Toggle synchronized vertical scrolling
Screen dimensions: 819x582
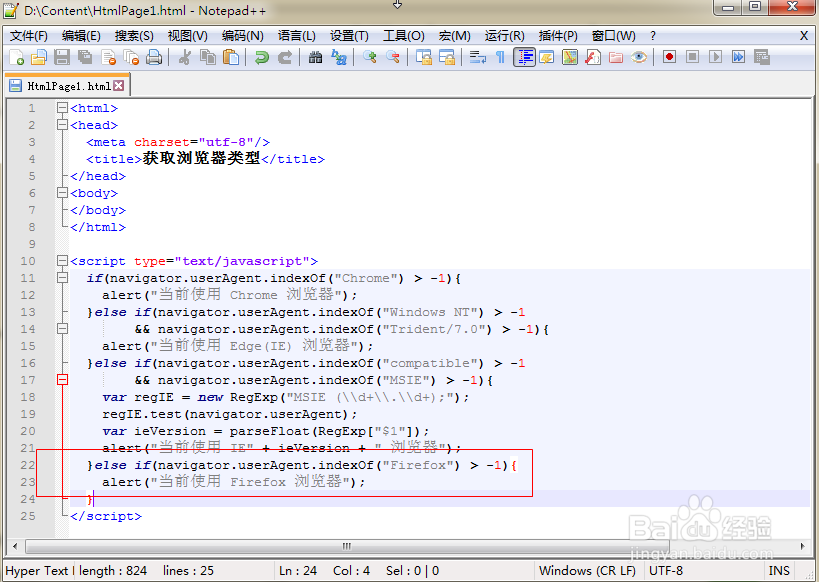[424, 57]
